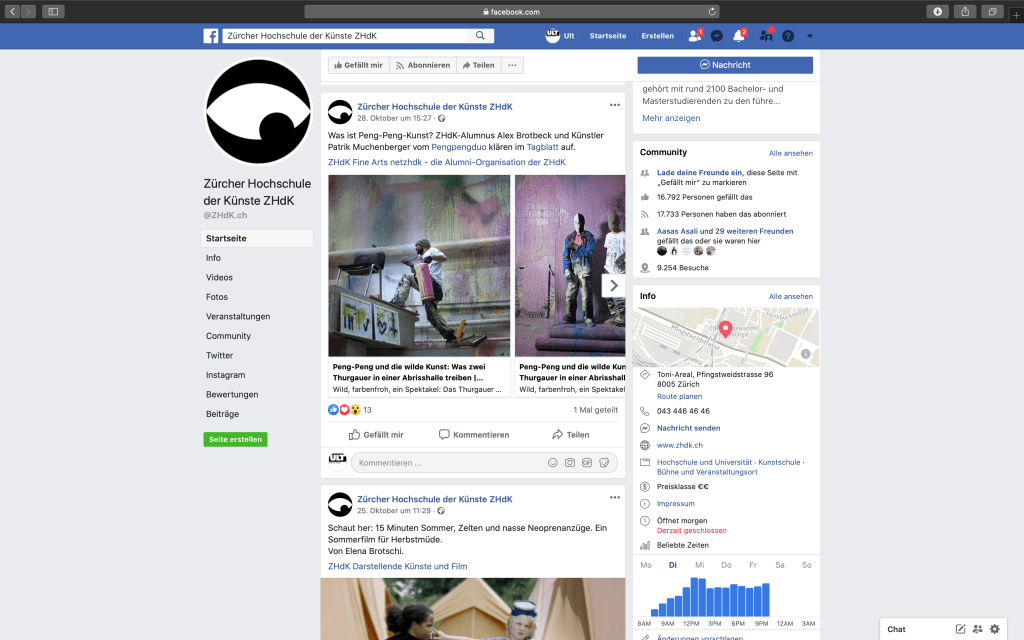Open chat settings gear icon
The height and width of the screenshot is (640, 1024).
click(994, 629)
